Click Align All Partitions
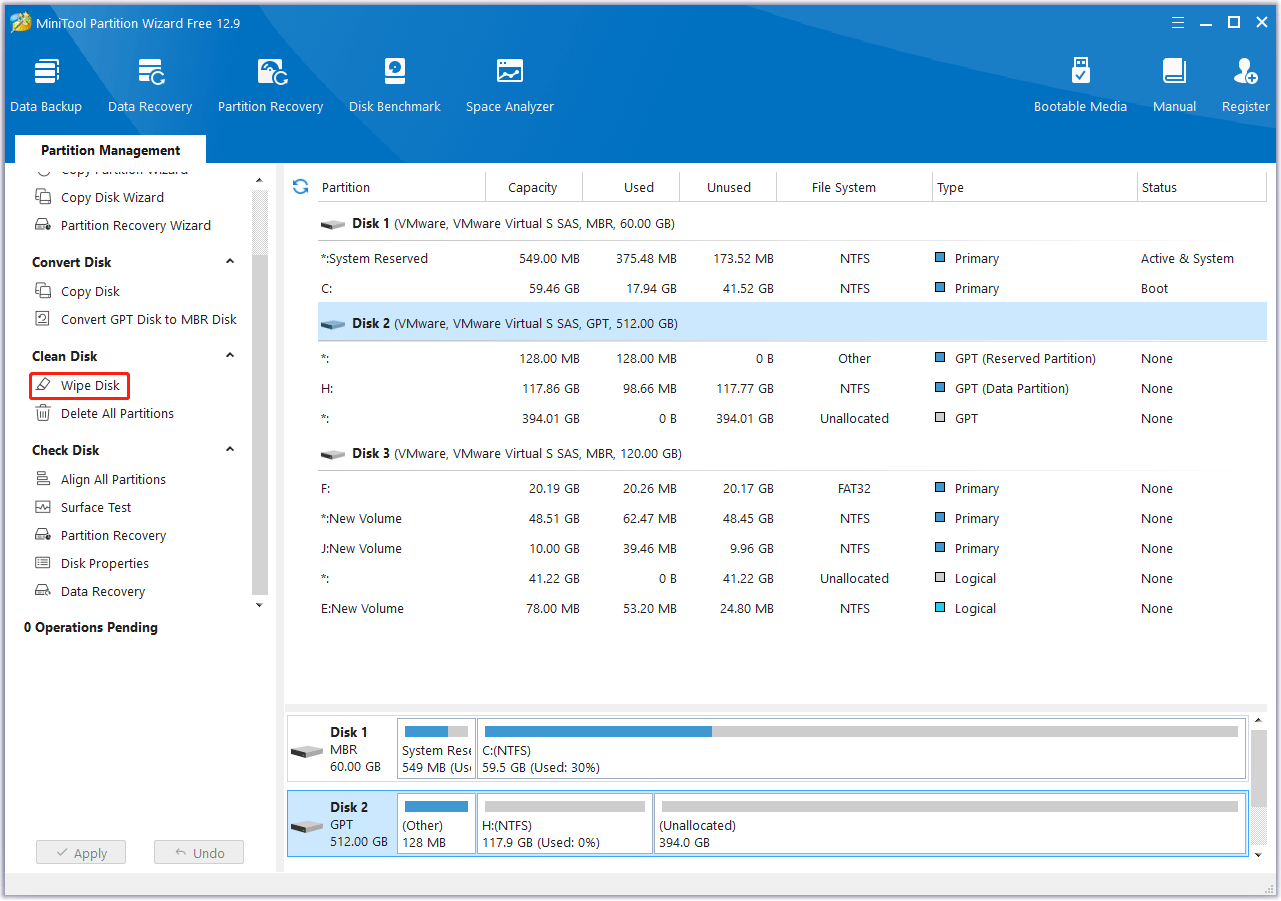The height and width of the screenshot is (901, 1281). [113, 479]
